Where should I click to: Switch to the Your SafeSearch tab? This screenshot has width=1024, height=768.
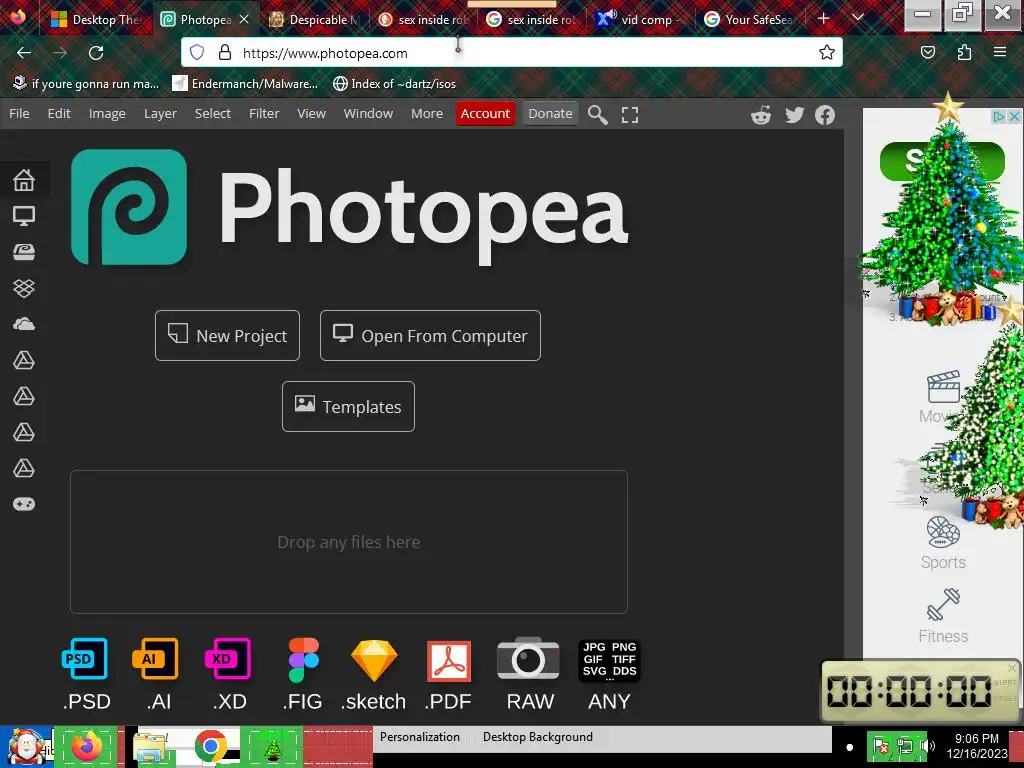[750, 20]
